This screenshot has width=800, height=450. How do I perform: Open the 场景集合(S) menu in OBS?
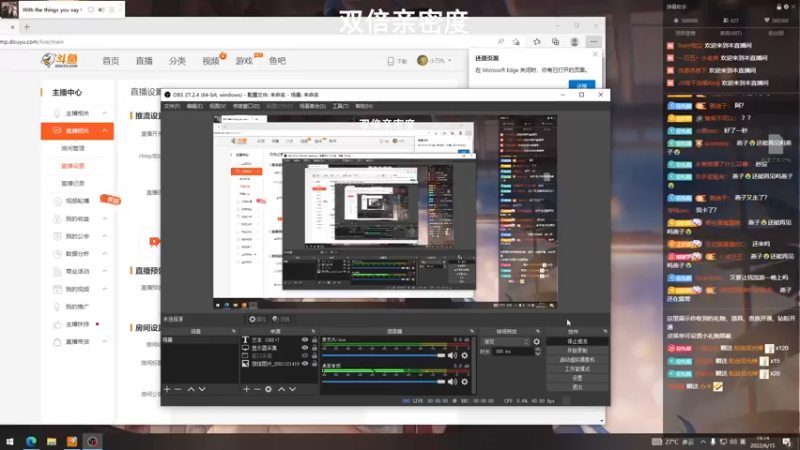pyautogui.click(x=312, y=106)
